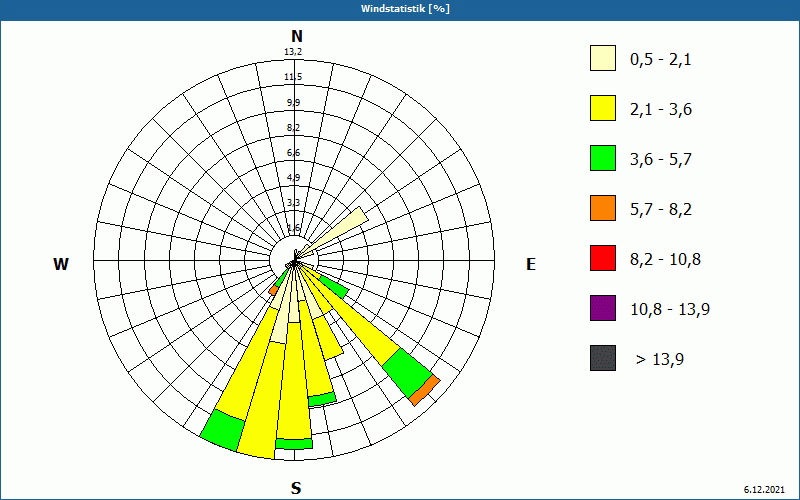Click the green end of the south-southwest bar
The width and height of the screenshot is (800, 500).
click(223, 430)
